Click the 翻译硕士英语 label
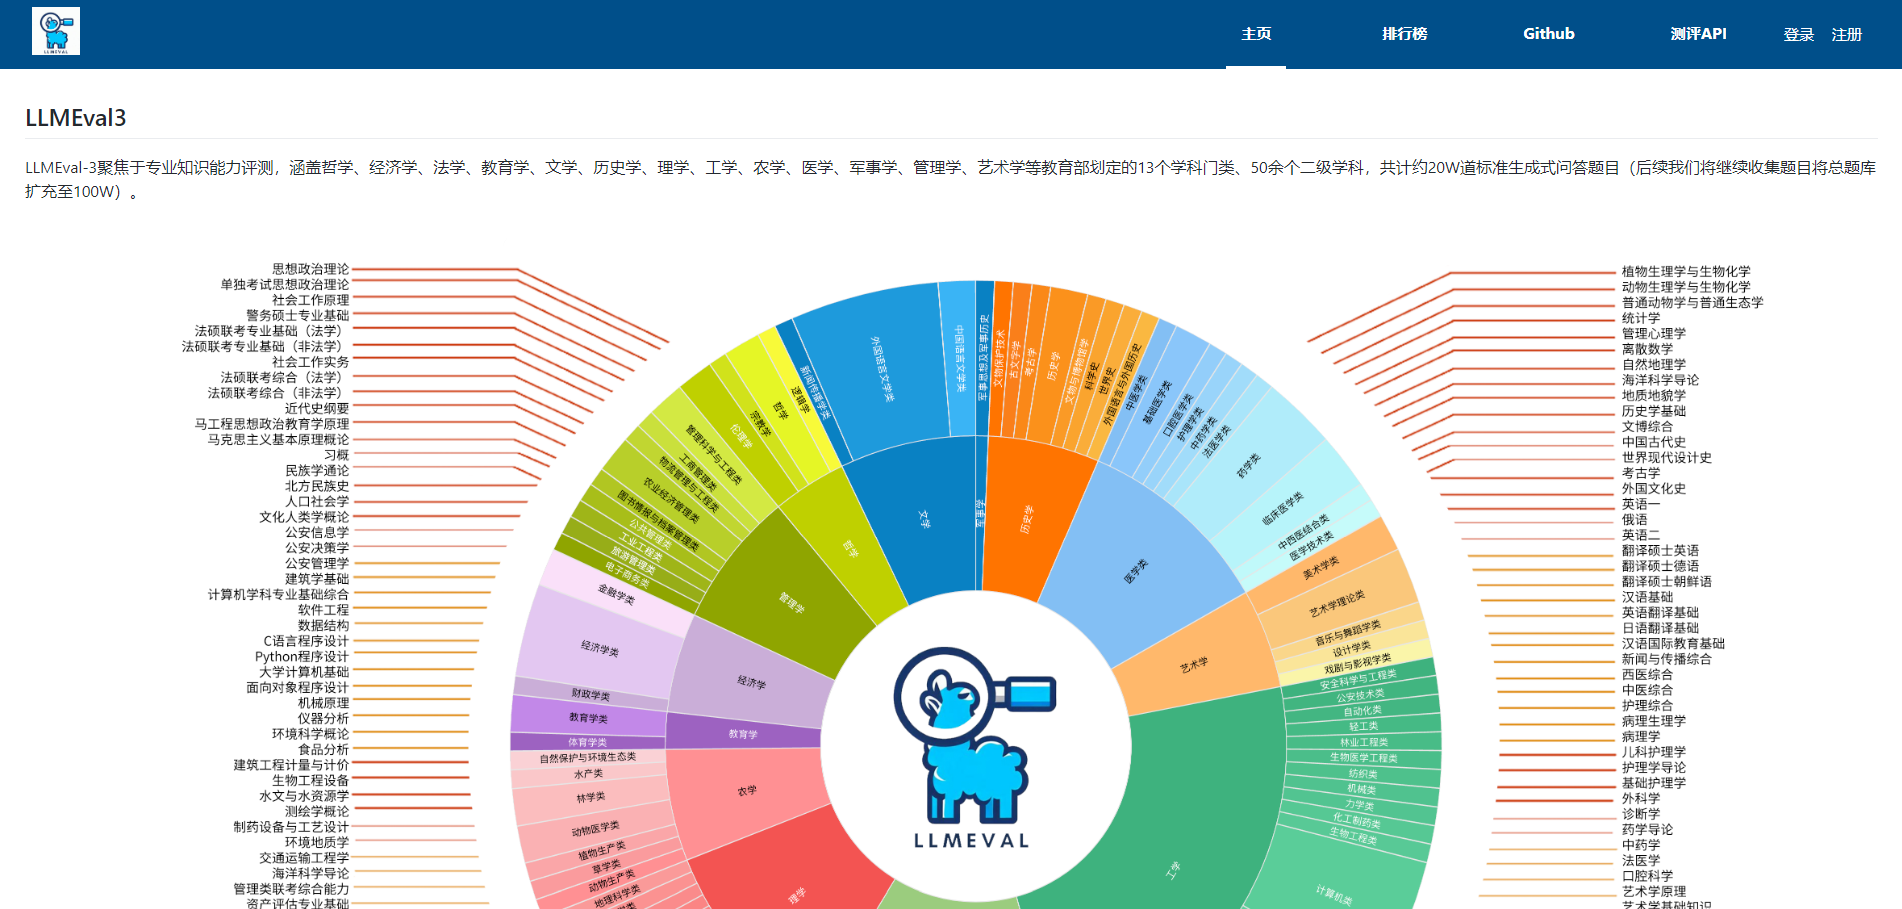Image resolution: width=1902 pixels, height=909 pixels. pos(1660,550)
